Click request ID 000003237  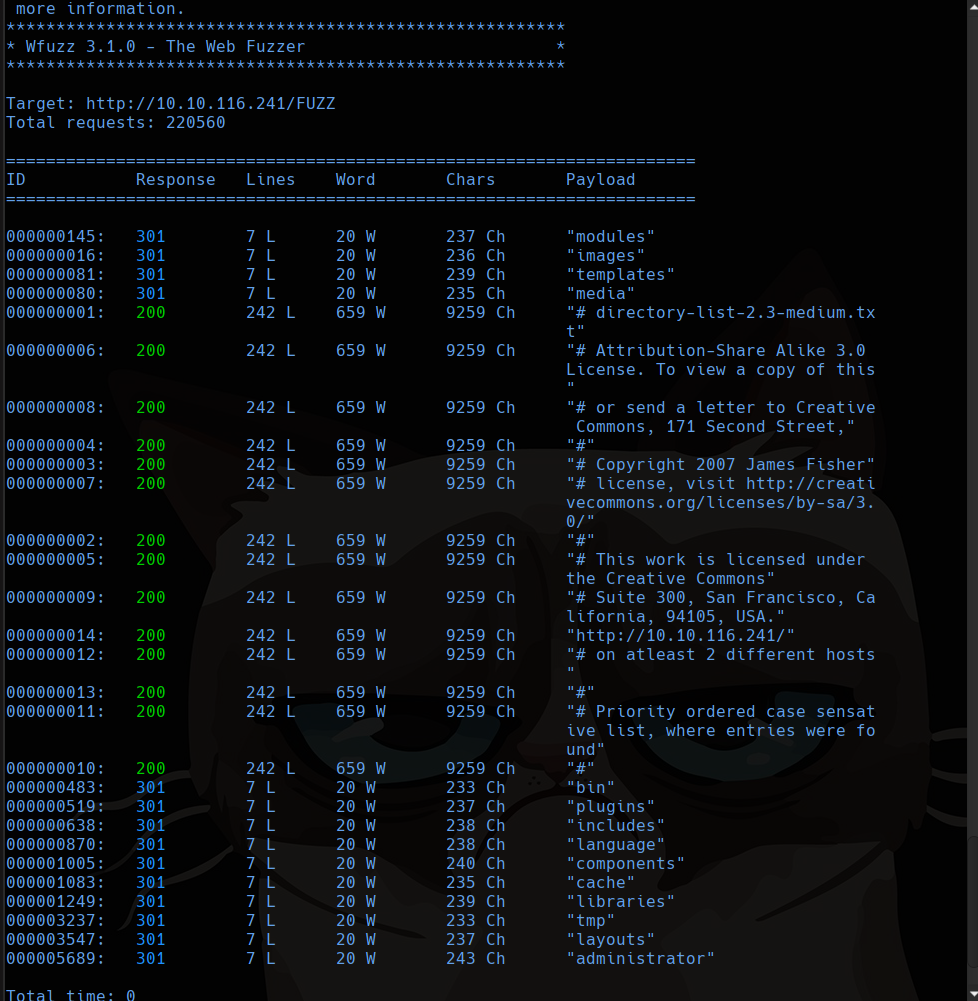56,921
